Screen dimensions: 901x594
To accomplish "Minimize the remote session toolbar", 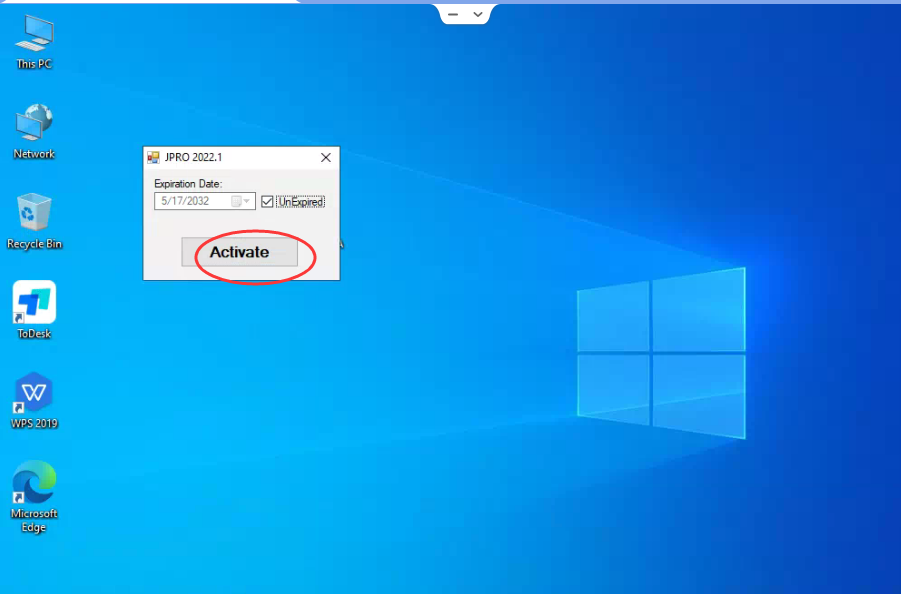I will (x=453, y=14).
